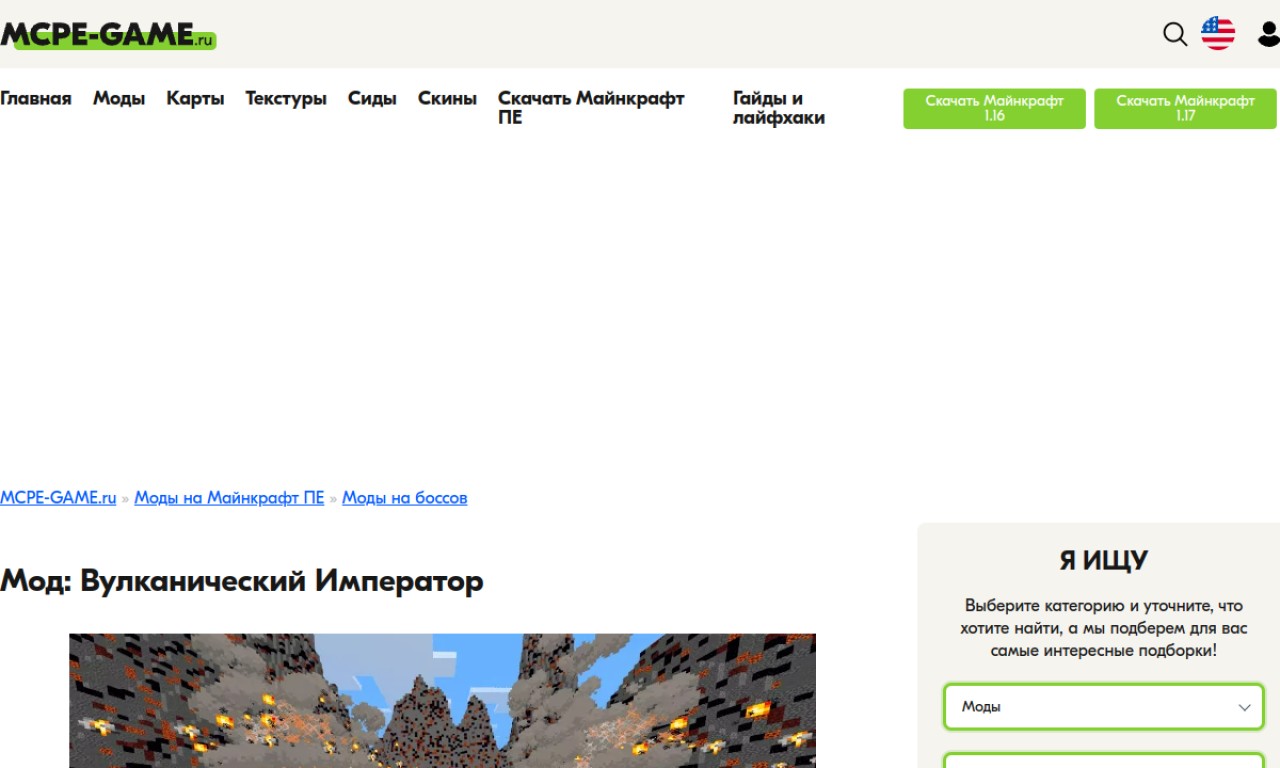This screenshot has height=768, width=1280.
Task: Open the Скачать Майнкрафт ПЕ menu item
Action: click(x=591, y=108)
